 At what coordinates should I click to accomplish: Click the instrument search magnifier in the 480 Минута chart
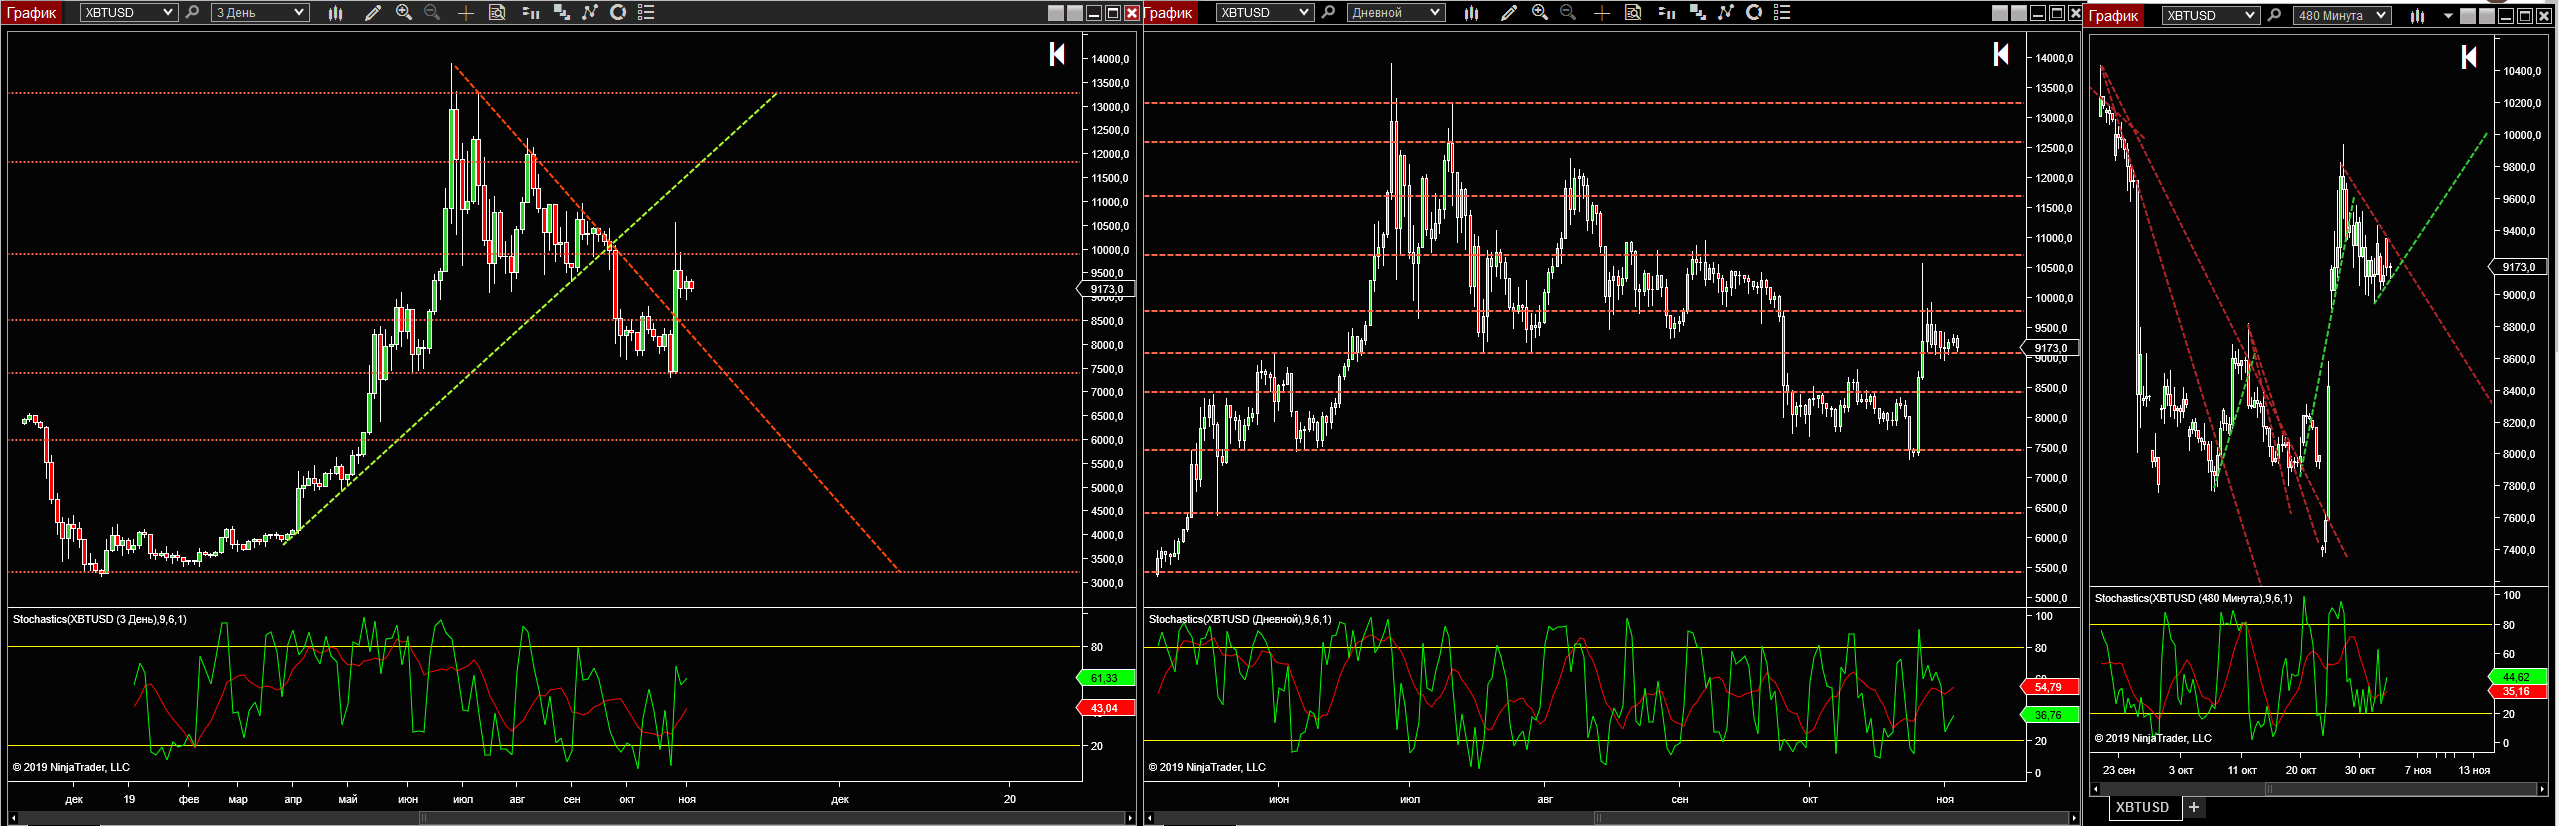[x=2274, y=15]
